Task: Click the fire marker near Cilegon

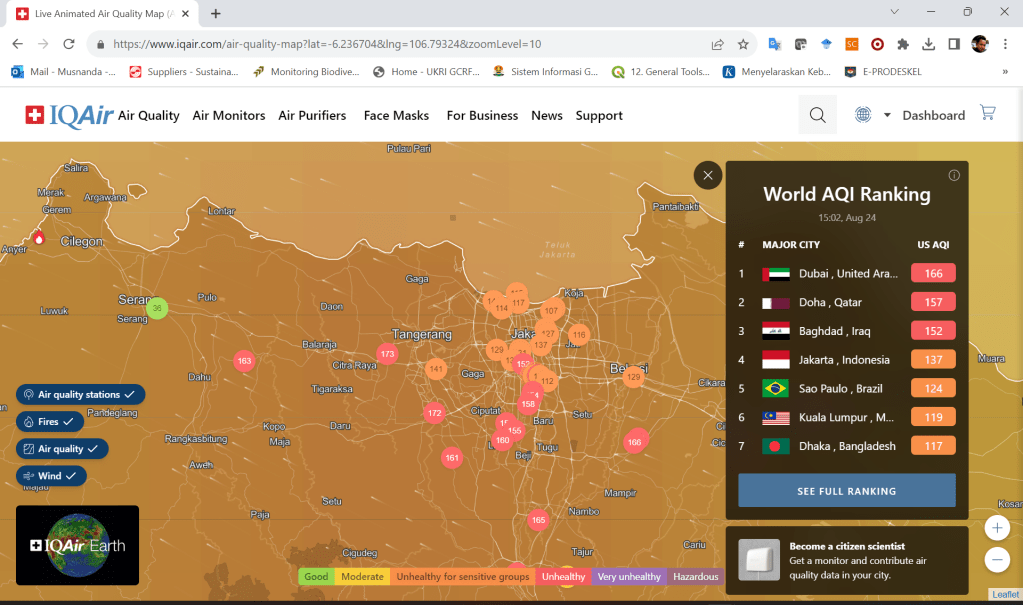Action: click(39, 238)
